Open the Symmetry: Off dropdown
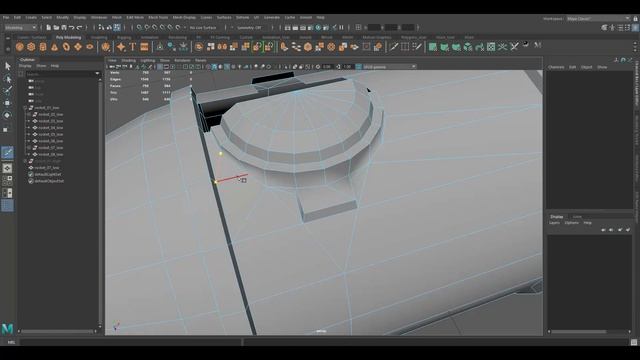The width and height of the screenshot is (640, 360). coord(249,27)
